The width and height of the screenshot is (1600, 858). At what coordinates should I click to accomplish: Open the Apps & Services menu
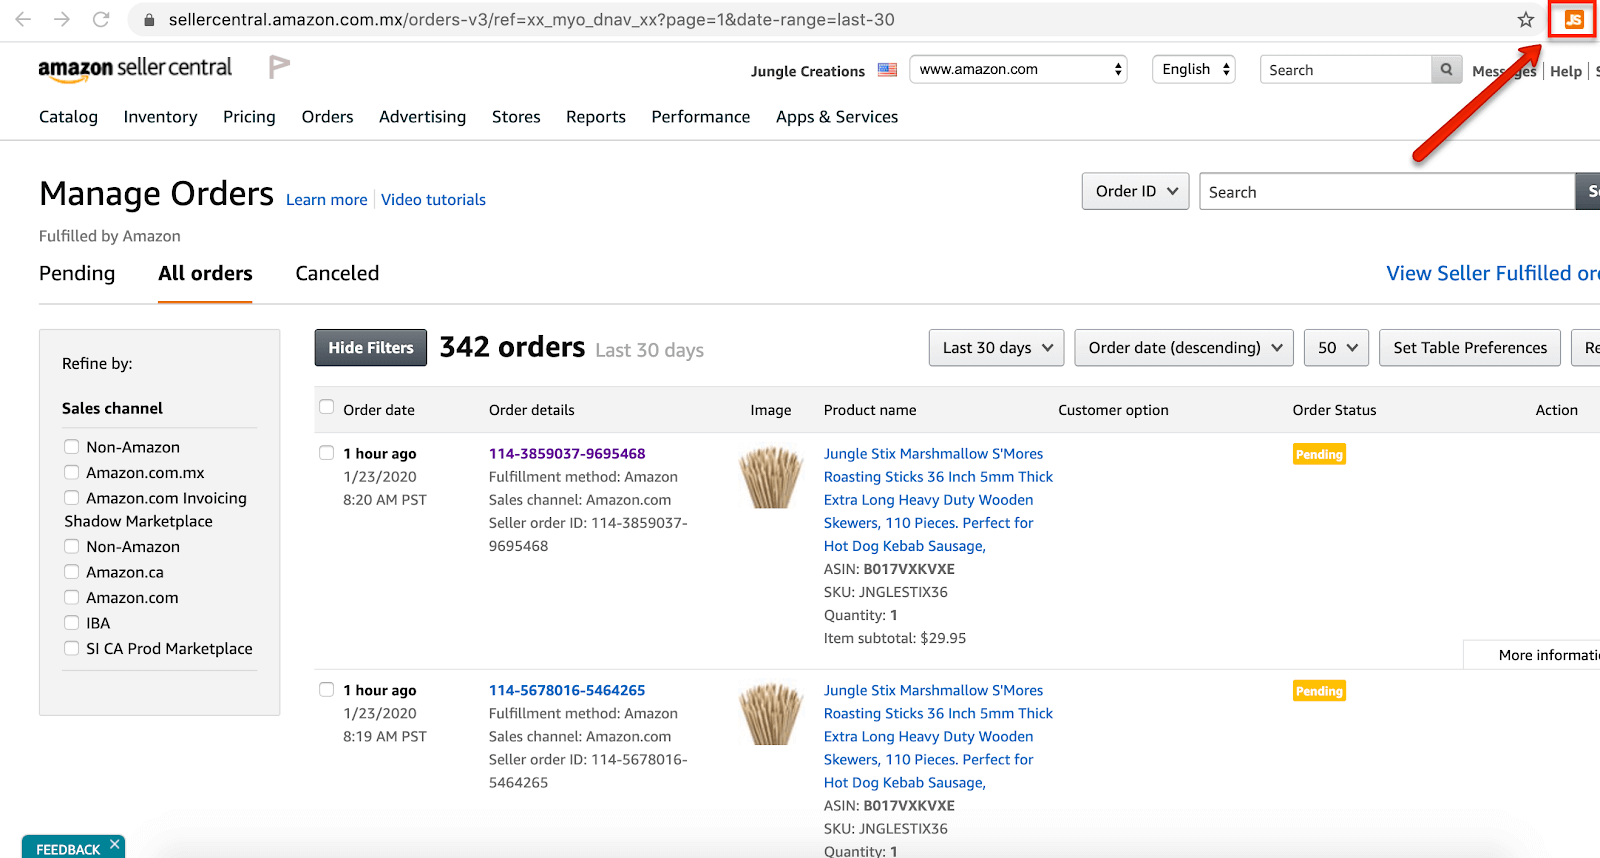(x=837, y=117)
